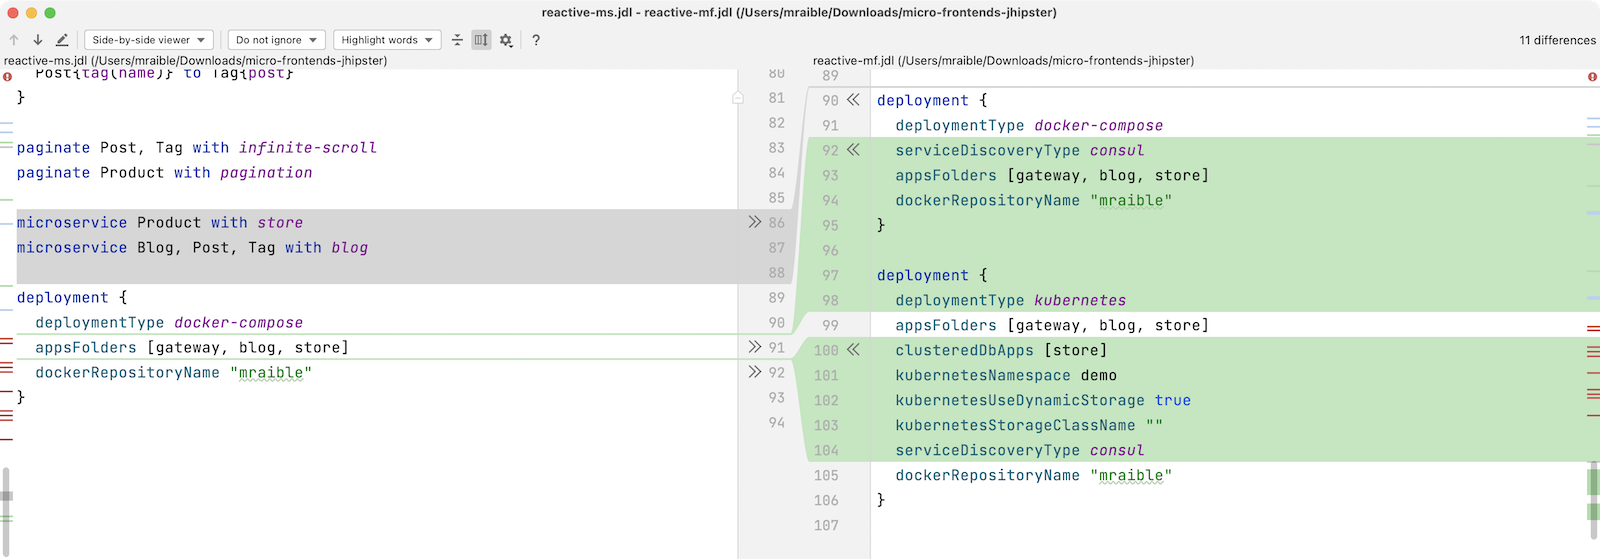1600x559 pixels.
Task: Click the reactive-ms.jdl left file path
Action: [195, 61]
